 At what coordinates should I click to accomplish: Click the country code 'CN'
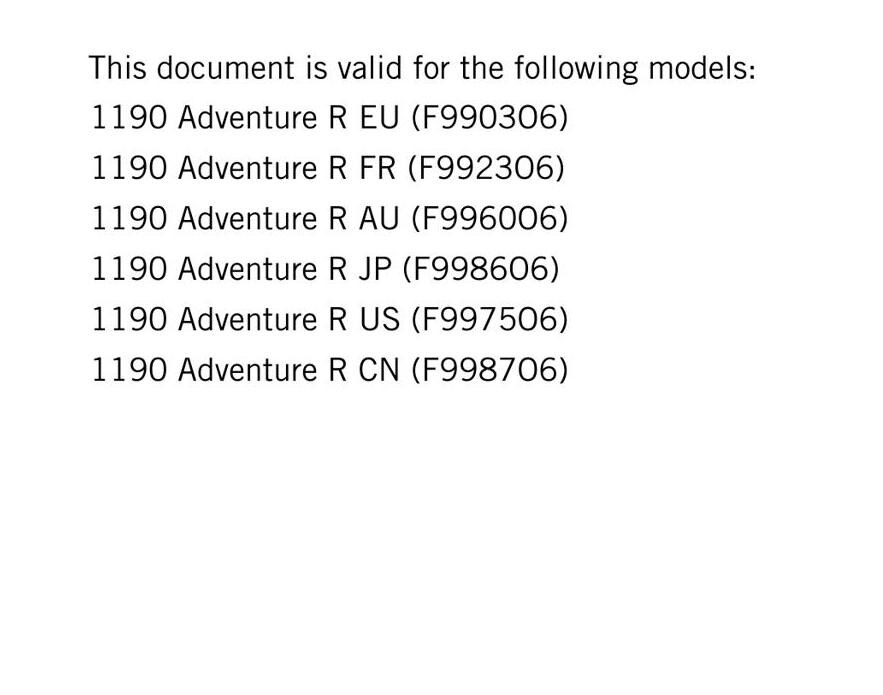pyautogui.click(x=379, y=370)
